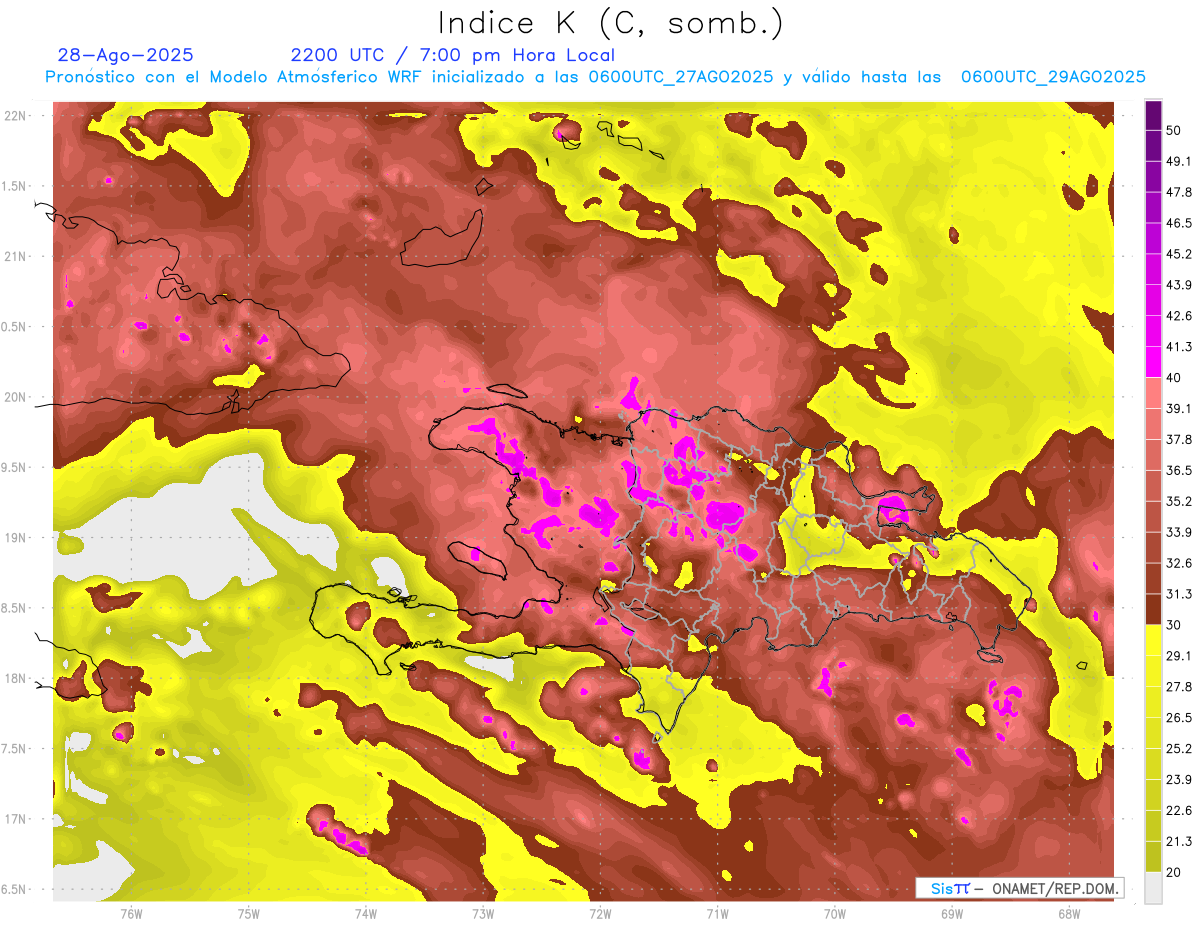Click legend value "27.8"
The image size is (1200, 927).
coord(1178,687)
